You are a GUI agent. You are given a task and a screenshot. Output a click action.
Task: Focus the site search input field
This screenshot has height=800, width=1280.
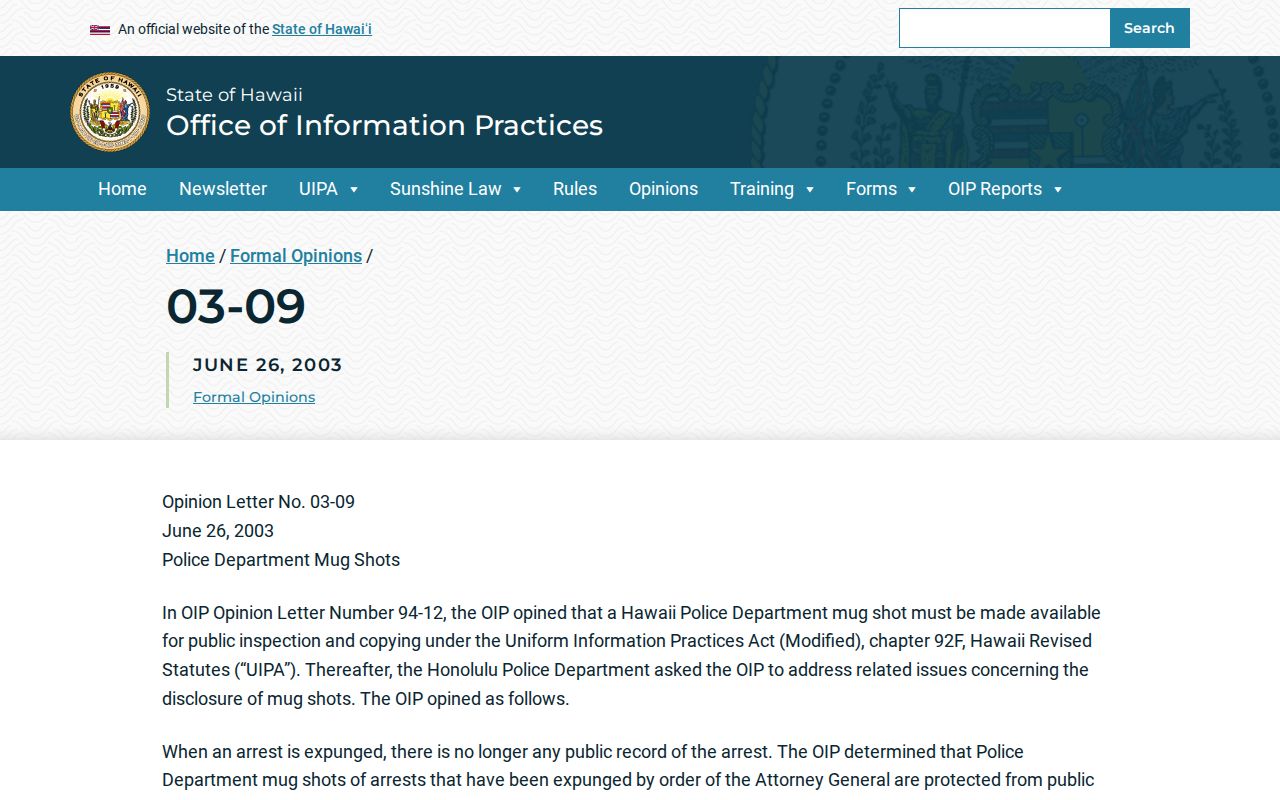[x=1005, y=28]
